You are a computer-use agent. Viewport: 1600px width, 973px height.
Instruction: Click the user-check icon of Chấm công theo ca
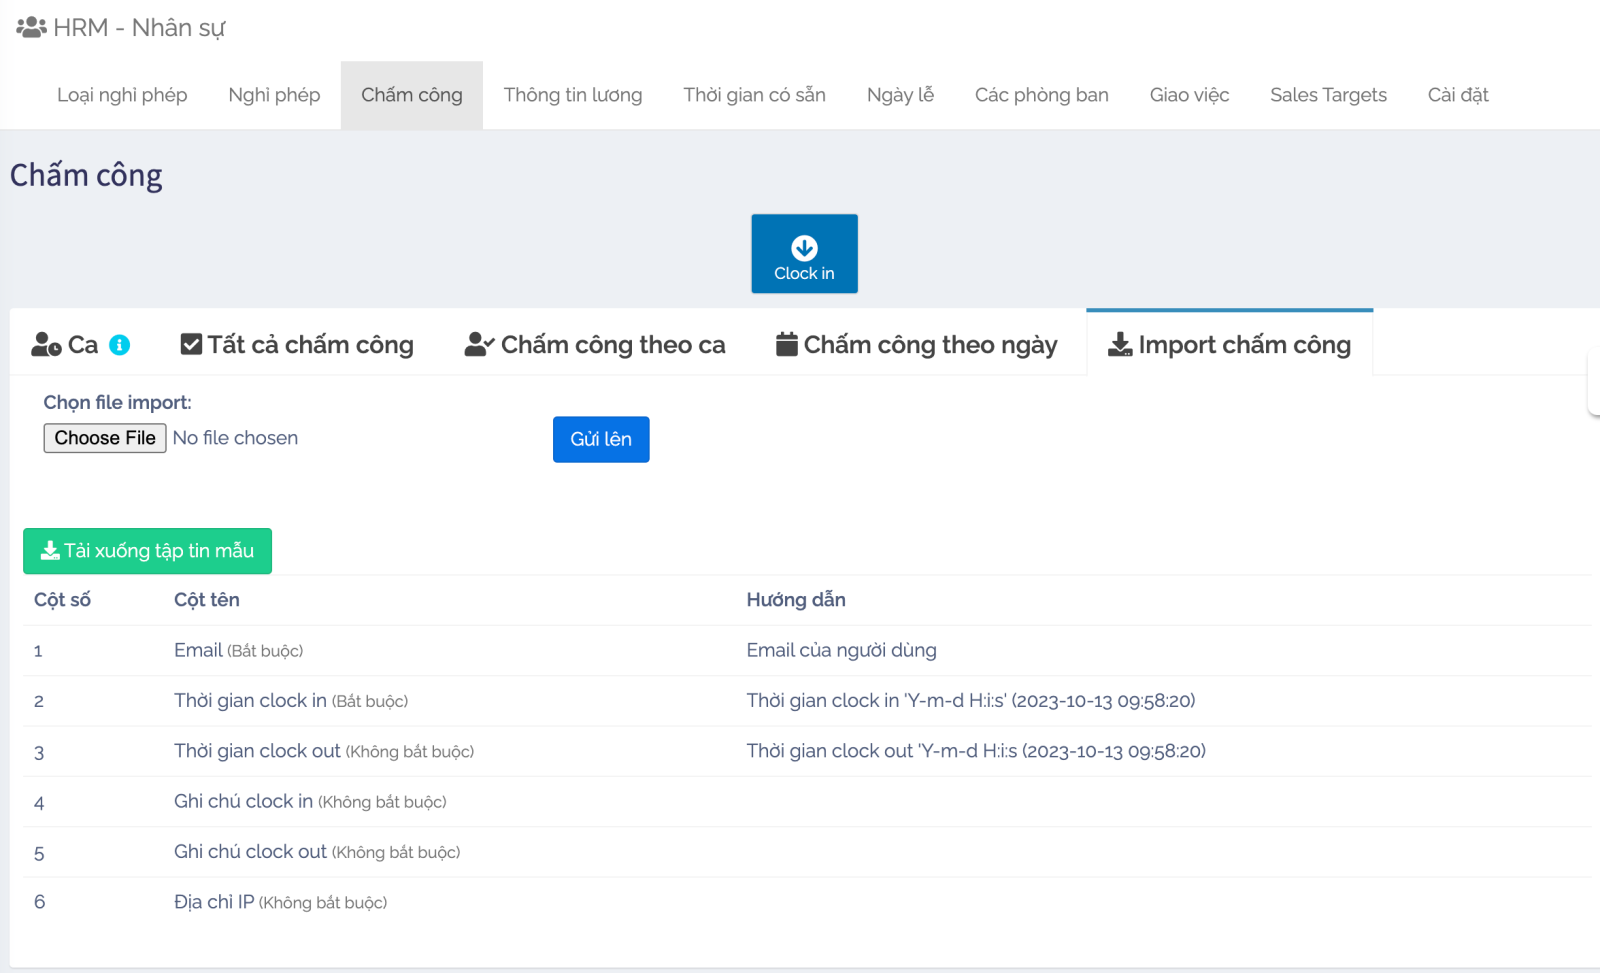pyautogui.click(x=479, y=345)
